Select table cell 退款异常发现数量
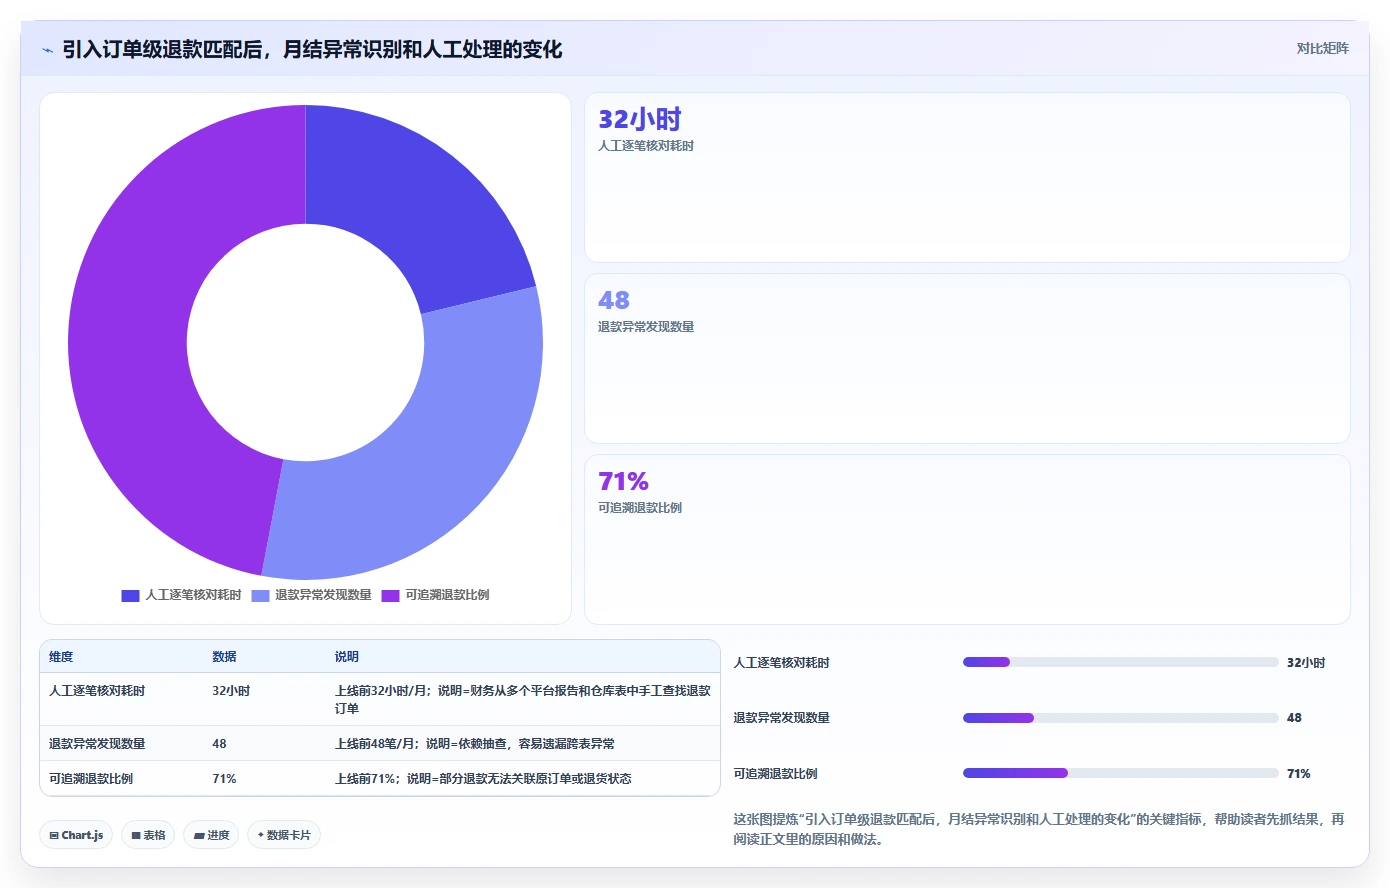Screen dimensions: 1390x888 (x=97, y=744)
